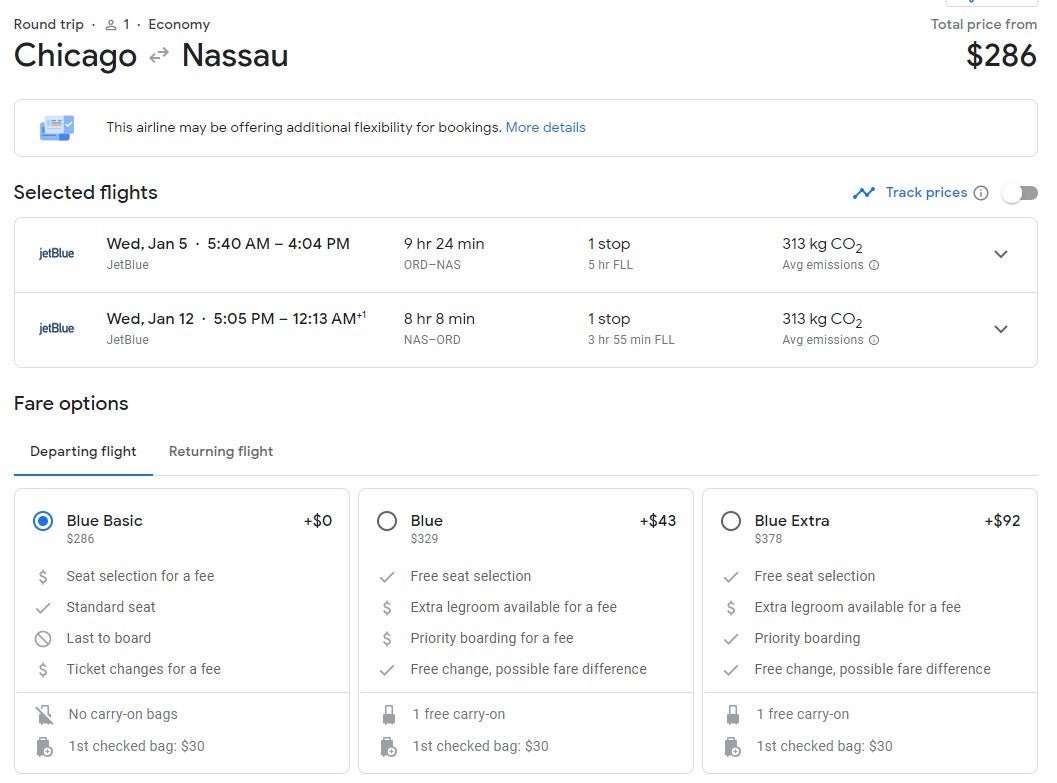Expand the Wed, Jan 5 flight details
This screenshot has height=783, width=1057.
pos(1000,254)
